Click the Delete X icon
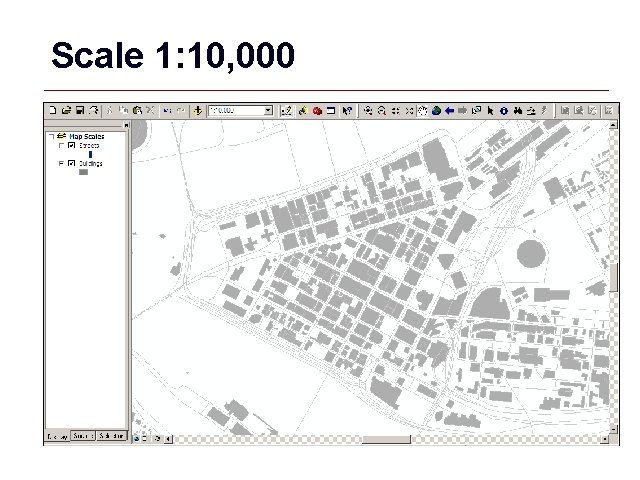This screenshot has height=480, width=640. [x=151, y=110]
